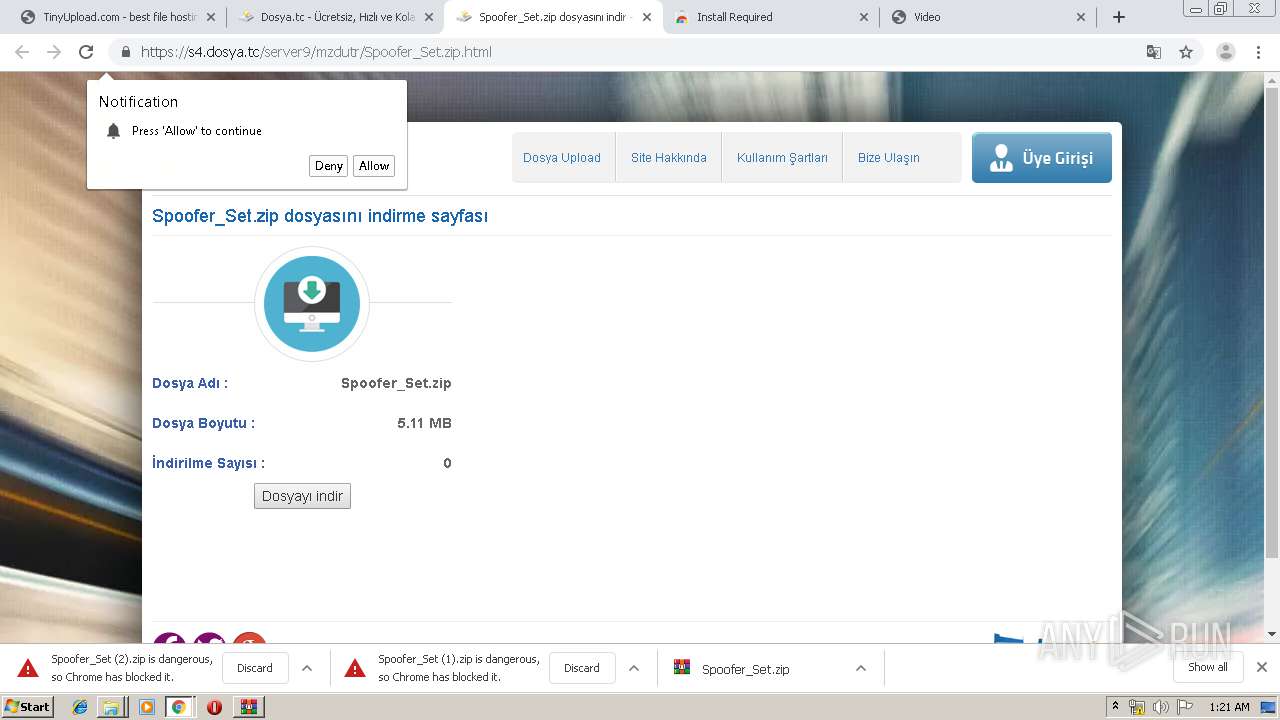Click the taskbar clock 1:21 AM
Screen dimensions: 1280x720
(1229, 707)
